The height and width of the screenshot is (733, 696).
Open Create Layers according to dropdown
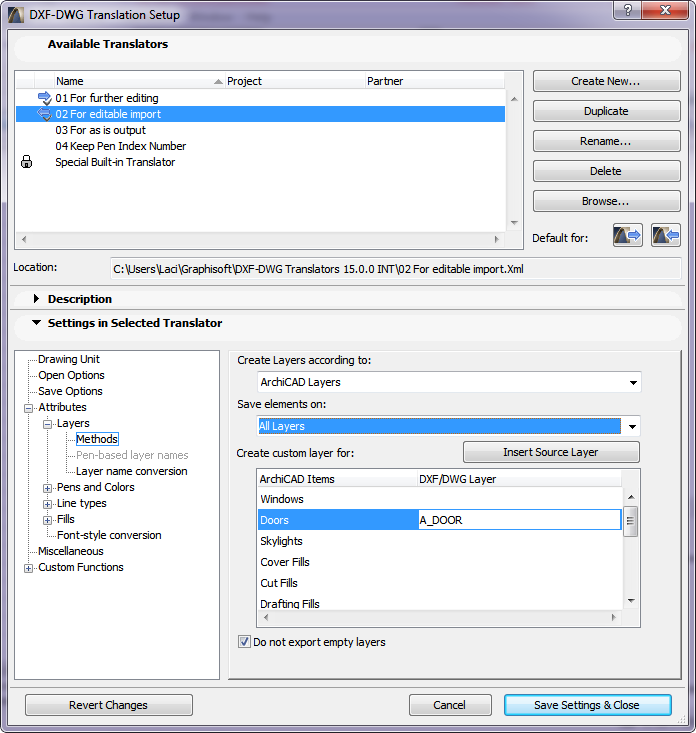449,382
